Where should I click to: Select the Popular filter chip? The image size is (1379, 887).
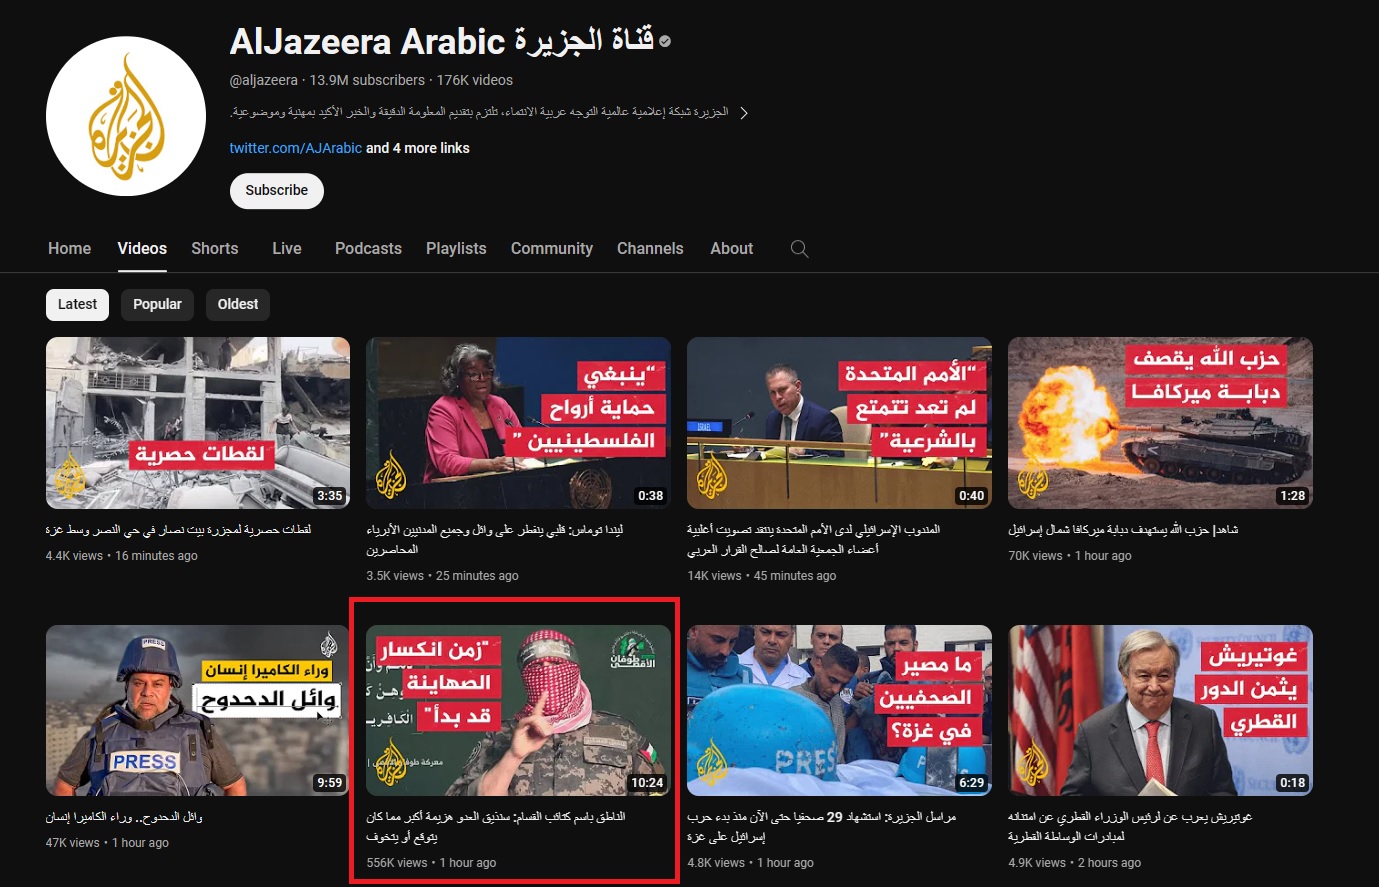click(157, 305)
